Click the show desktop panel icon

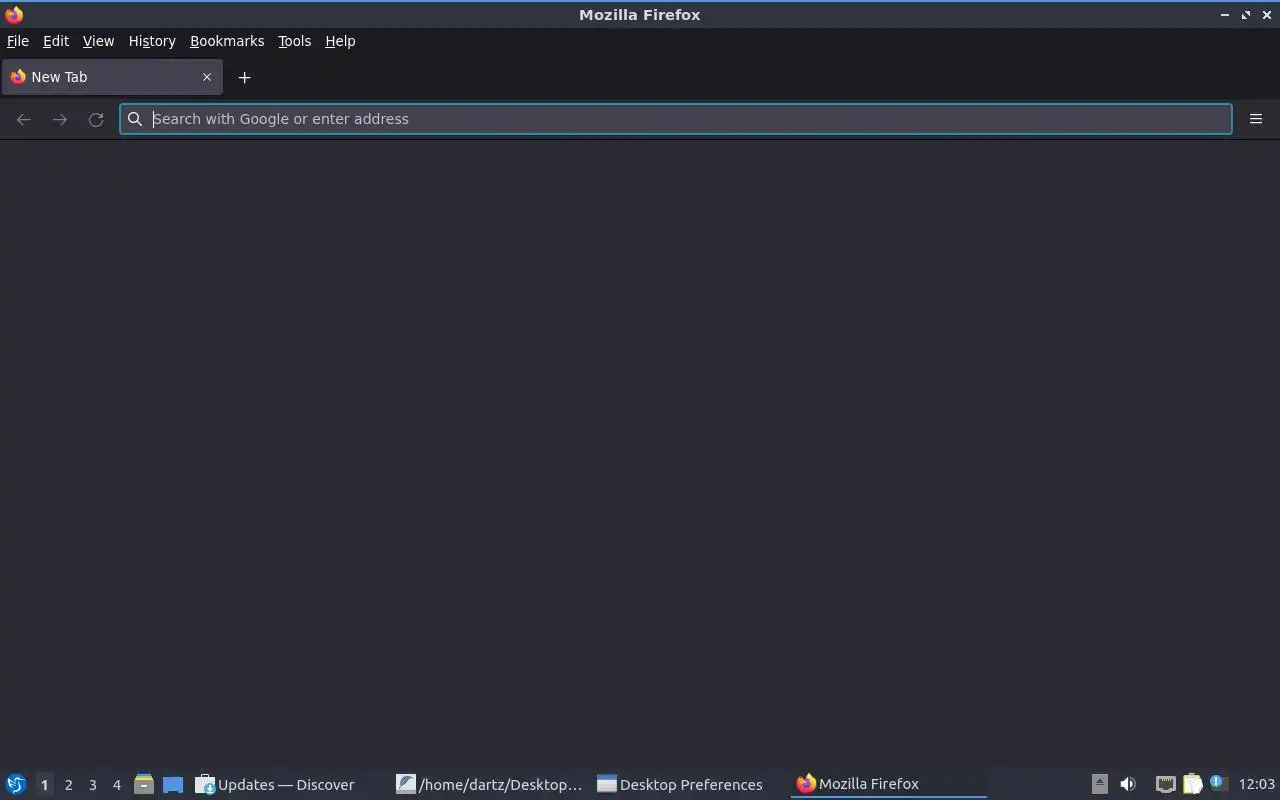[x=173, y=784]
